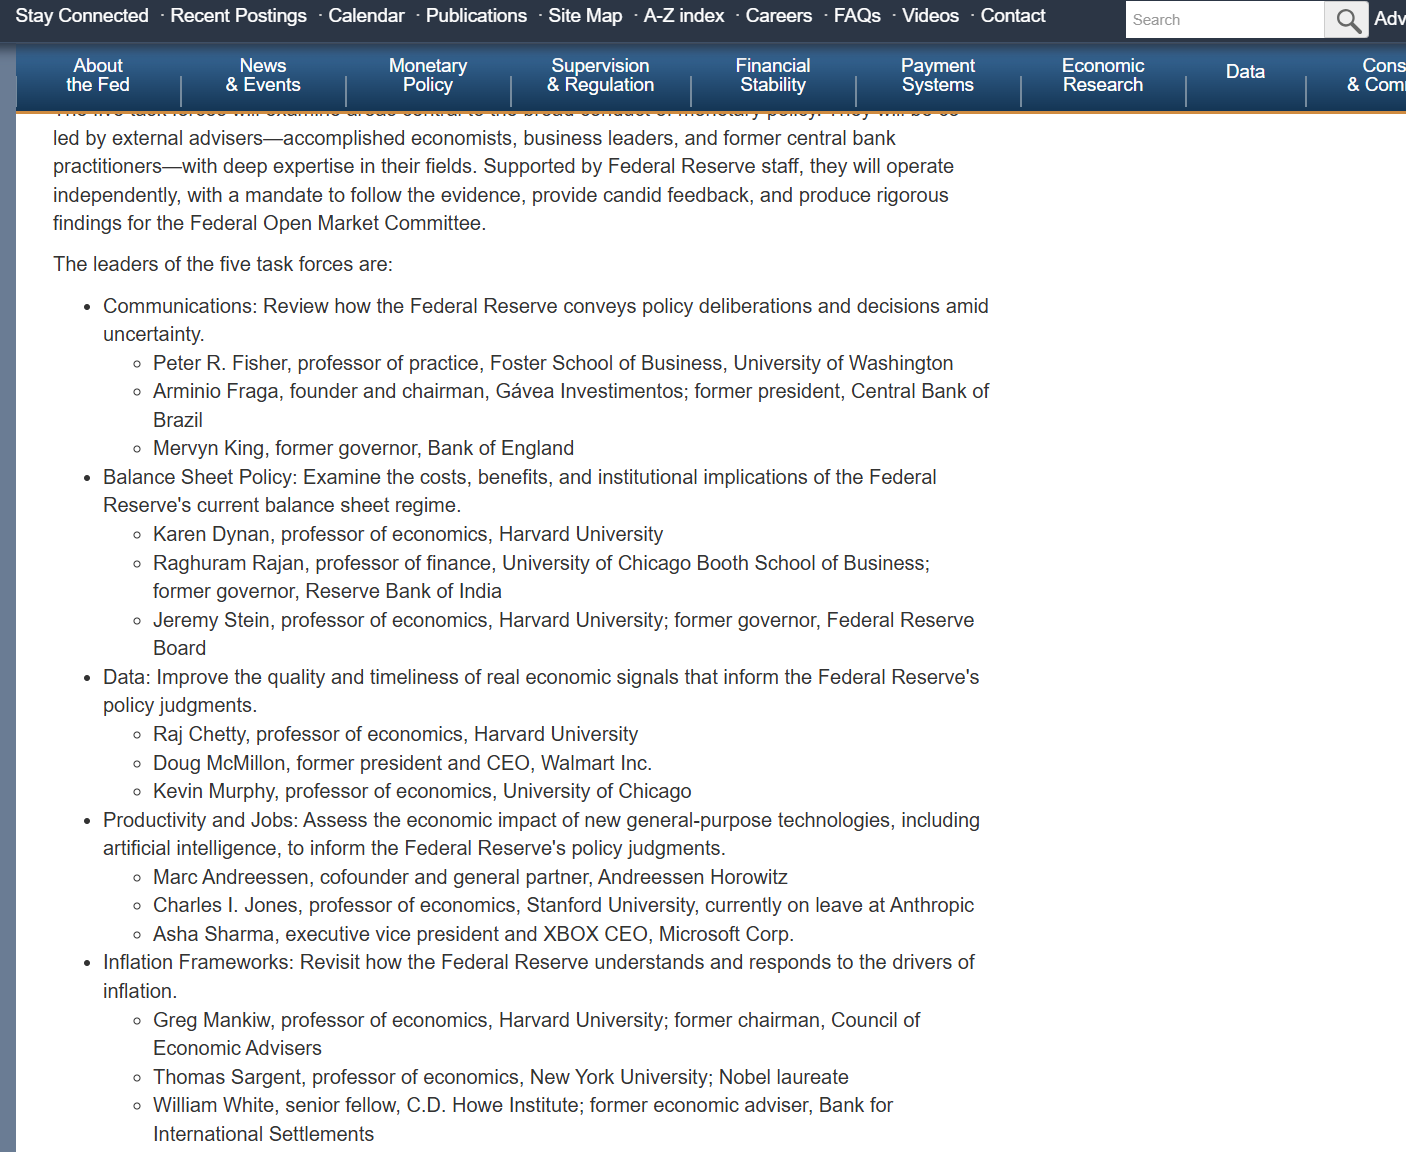Open the Data menu

point(1245,72)
